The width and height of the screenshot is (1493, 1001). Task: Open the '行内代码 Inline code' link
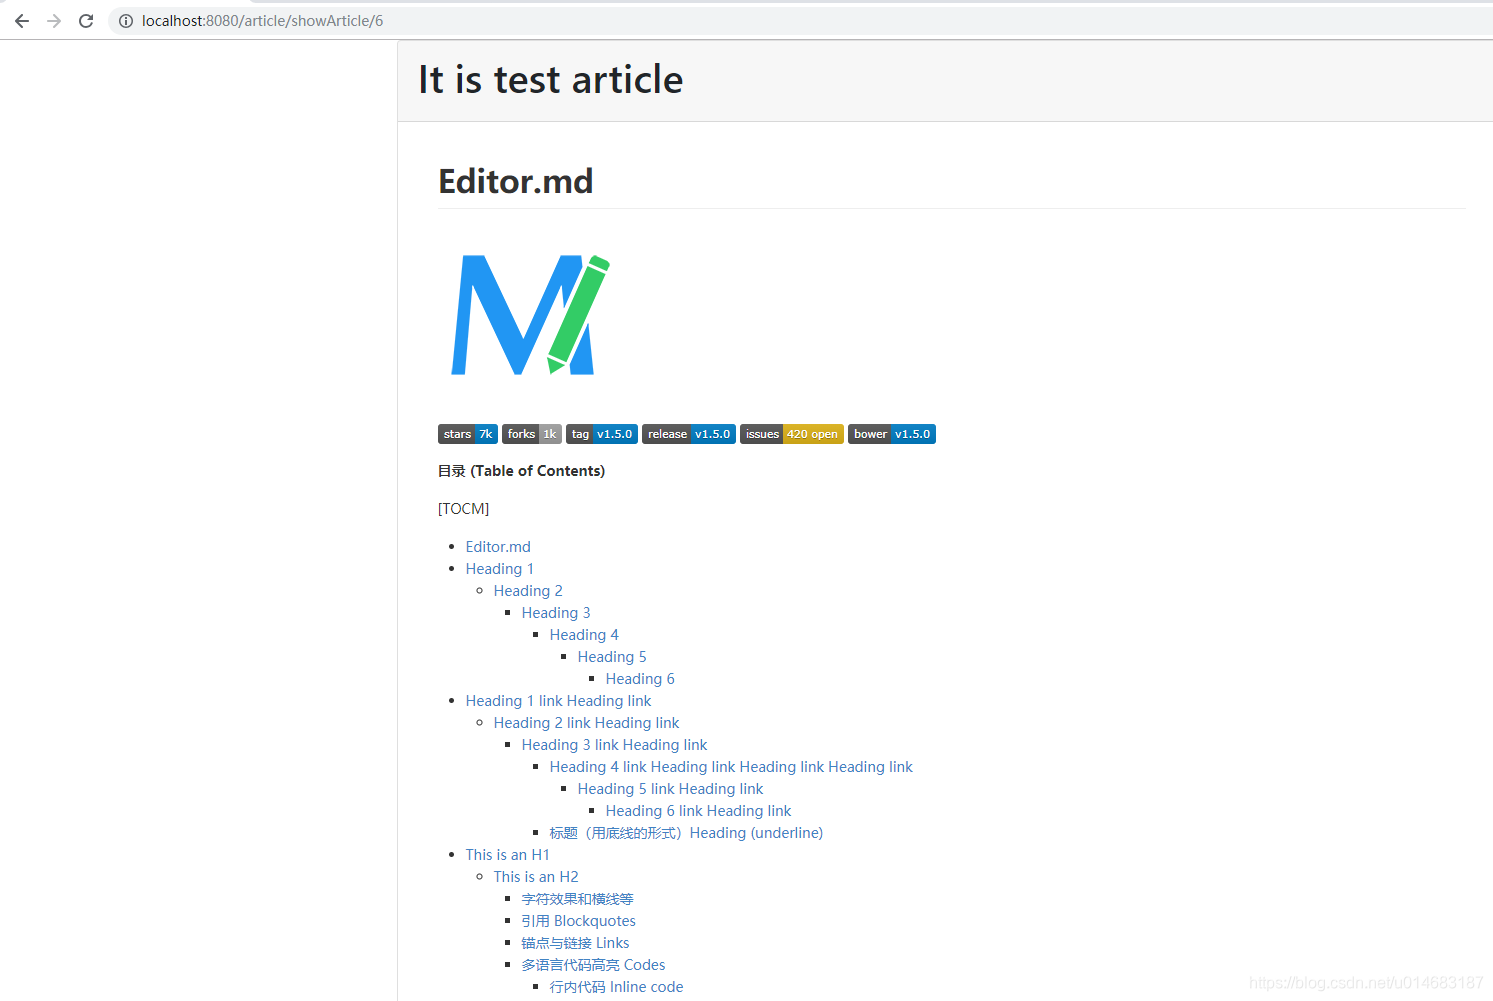point(616,987)
